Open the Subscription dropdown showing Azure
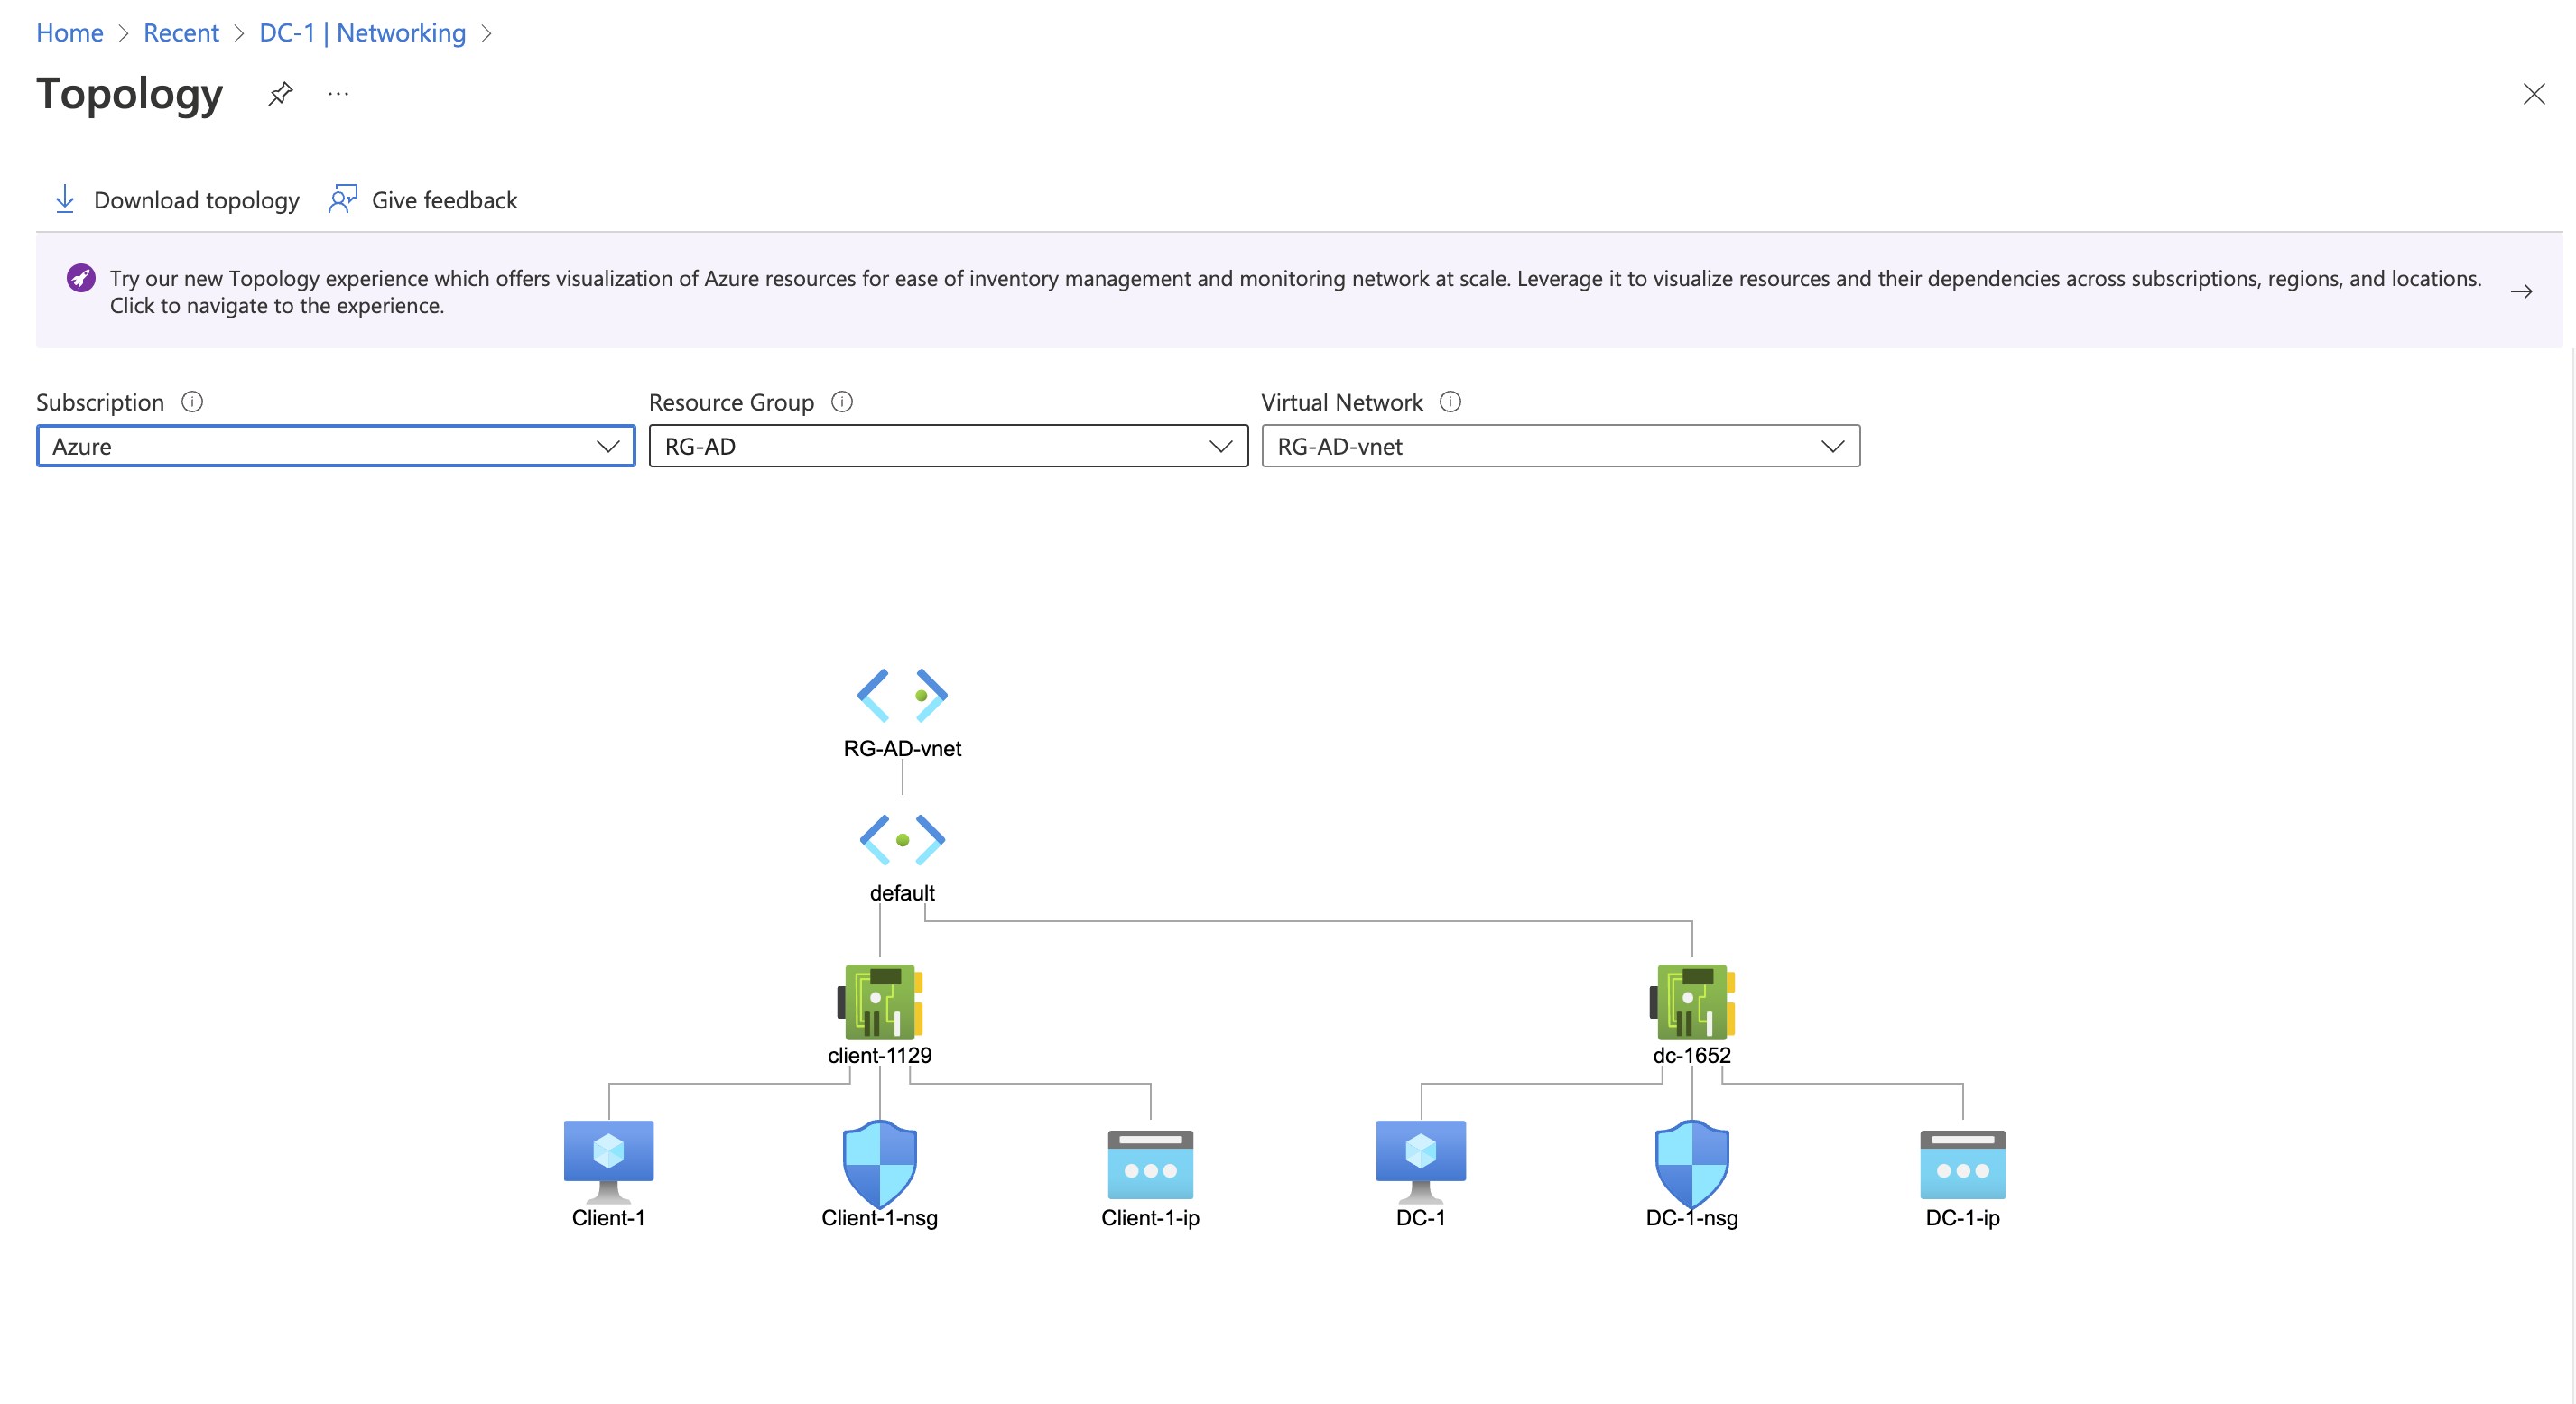Viewport: 2576px width, 1404px height. point(335,446)
